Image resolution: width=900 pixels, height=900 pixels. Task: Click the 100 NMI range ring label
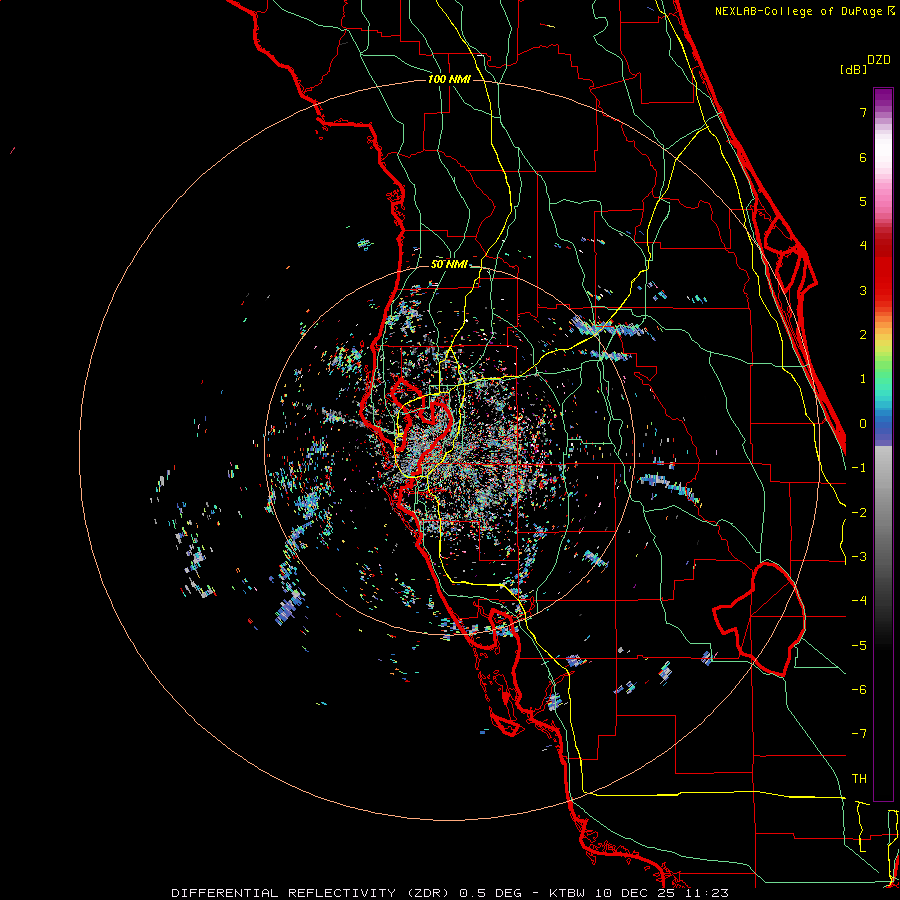[x=449, y=79]
